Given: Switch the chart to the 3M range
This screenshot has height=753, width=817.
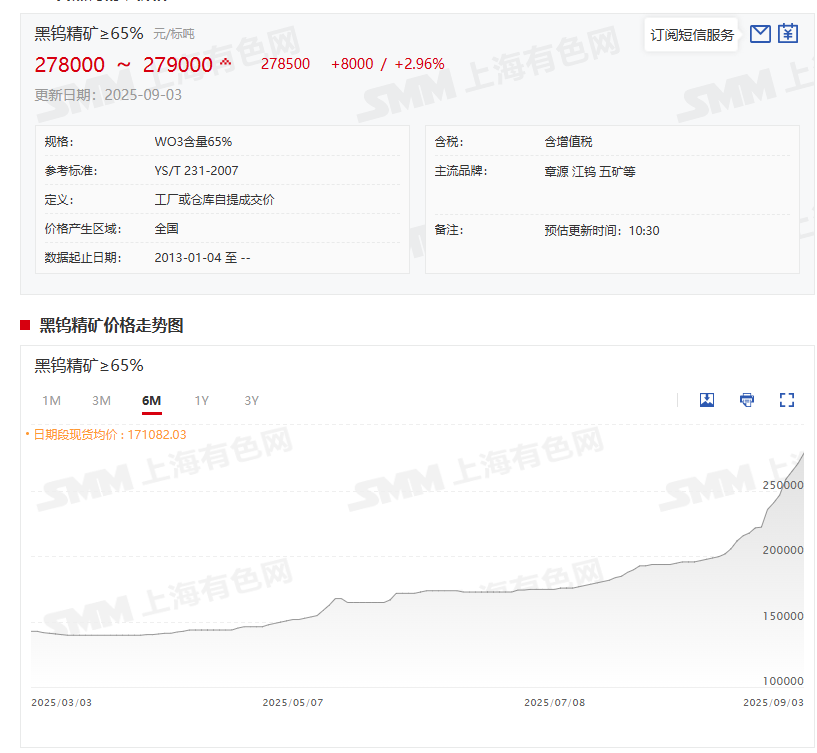Looking at the screenshot, I should tap(101, 401).
